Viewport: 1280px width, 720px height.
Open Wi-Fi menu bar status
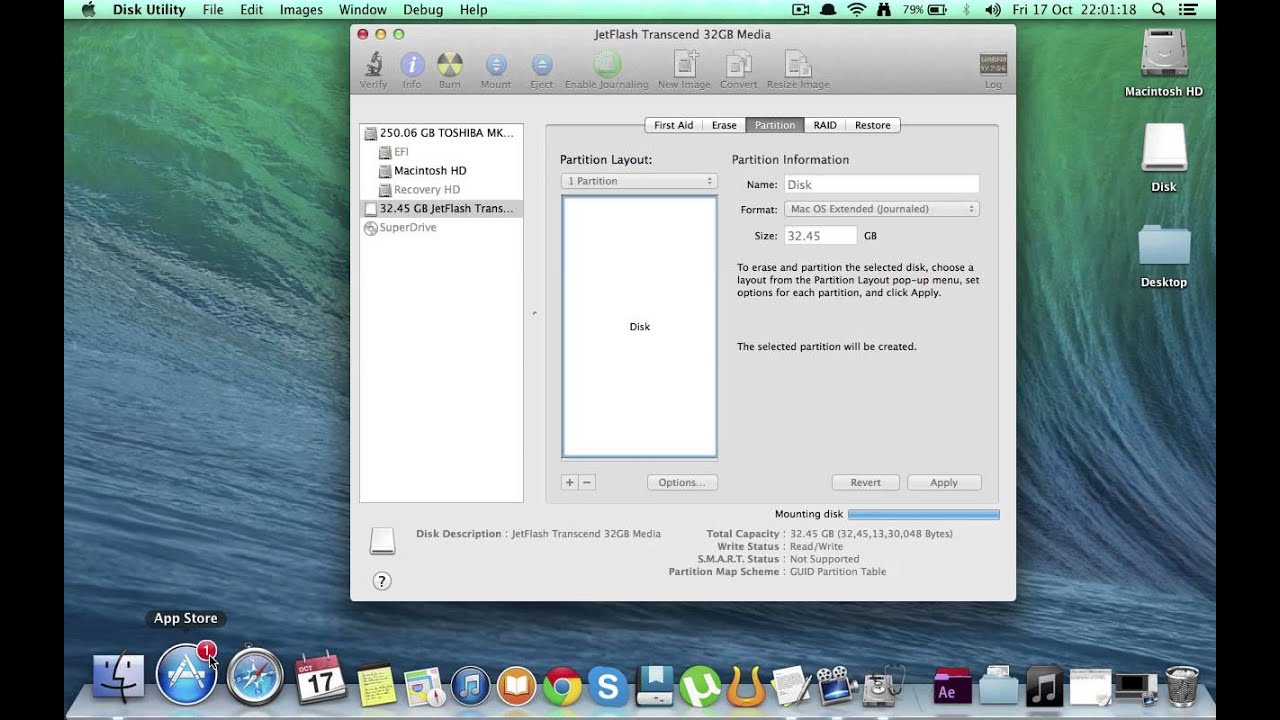[856, 9]
